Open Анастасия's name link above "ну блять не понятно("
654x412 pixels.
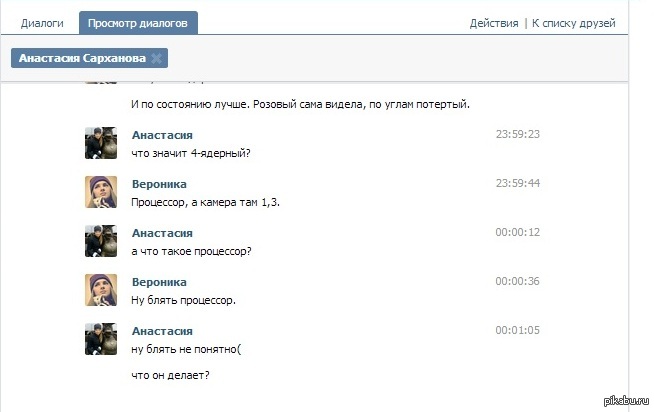(162, 331)
